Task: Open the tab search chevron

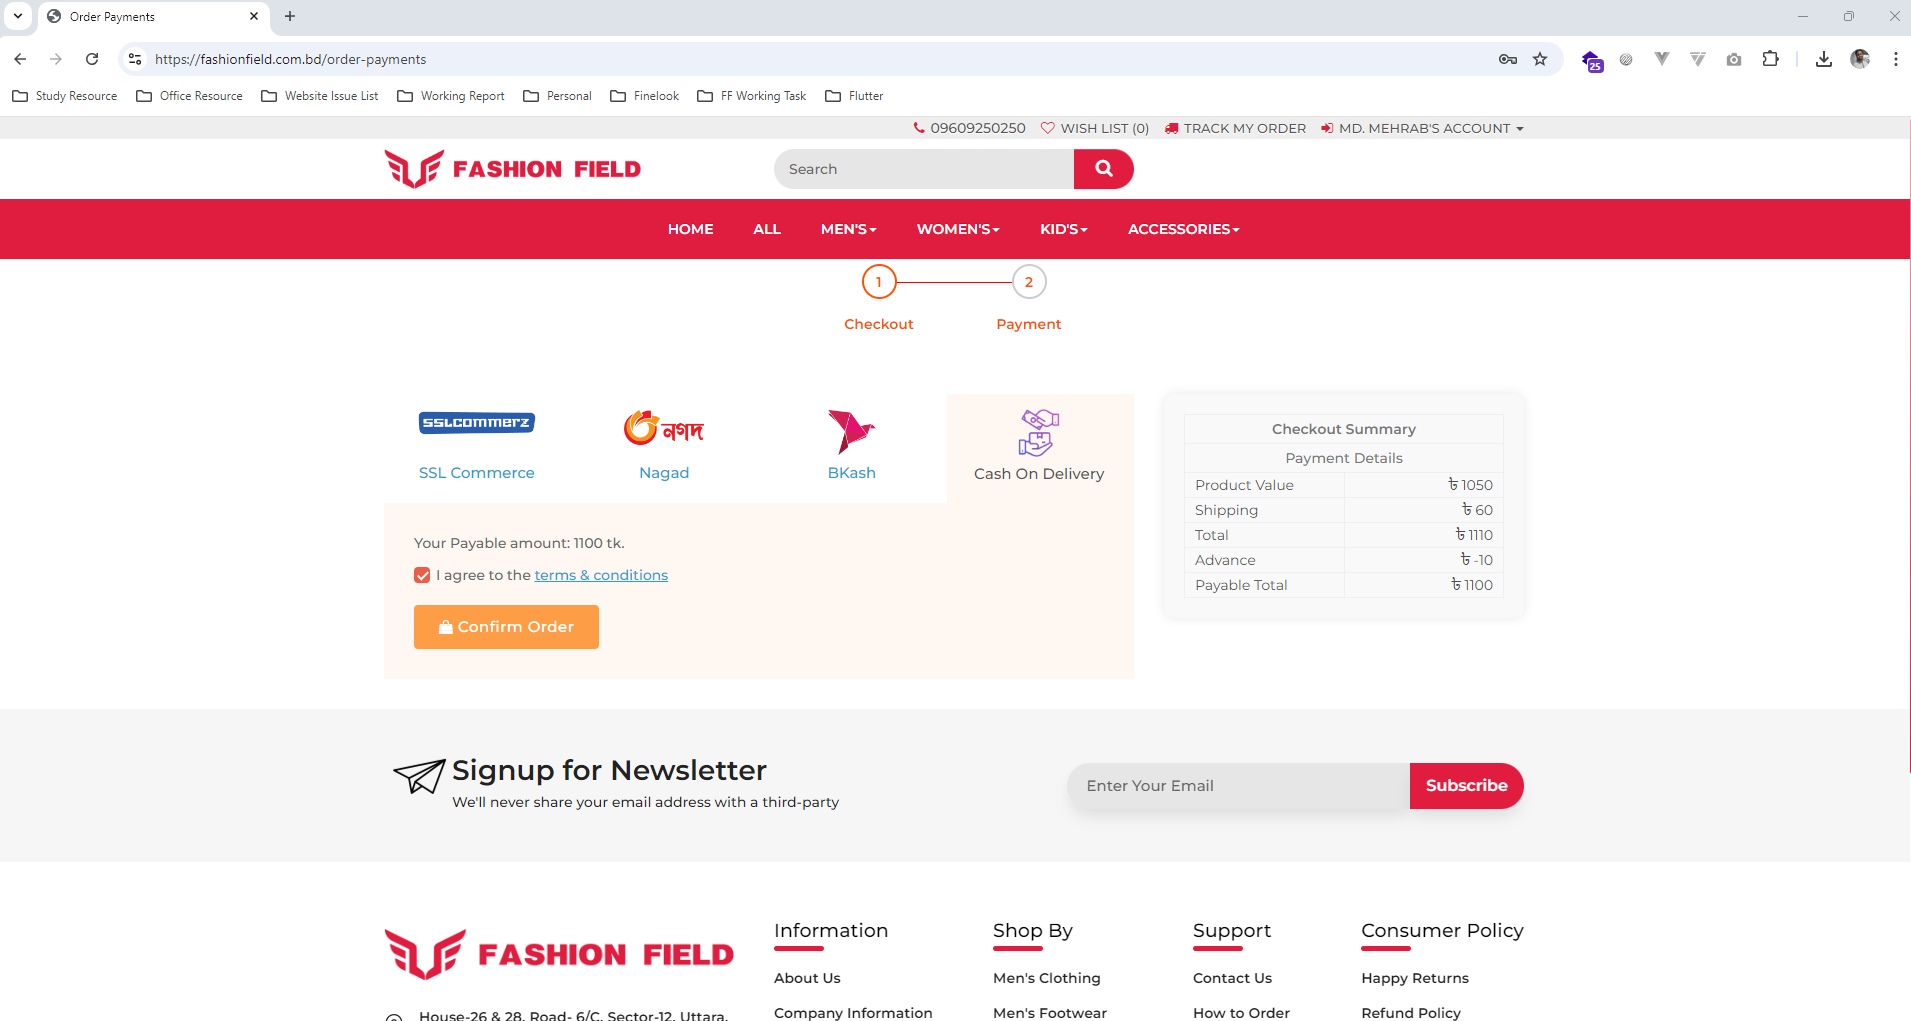Action: [18, 16]
